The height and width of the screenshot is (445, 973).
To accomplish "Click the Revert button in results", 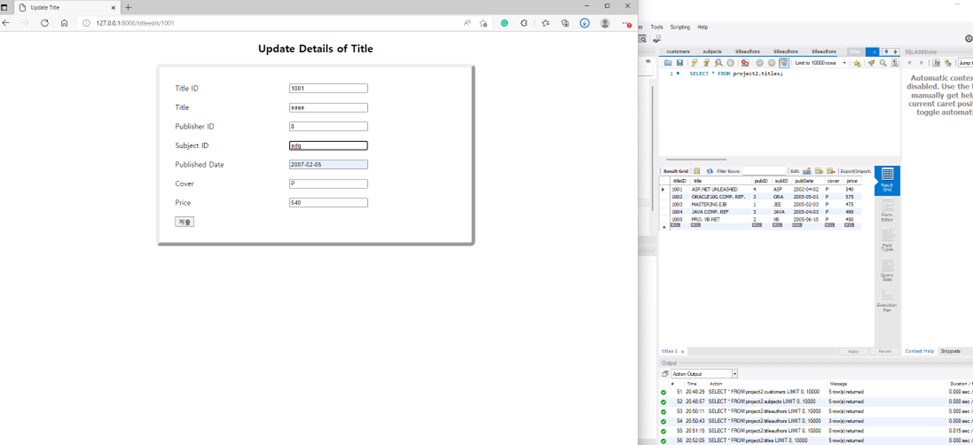I will (x=884, y=351).
